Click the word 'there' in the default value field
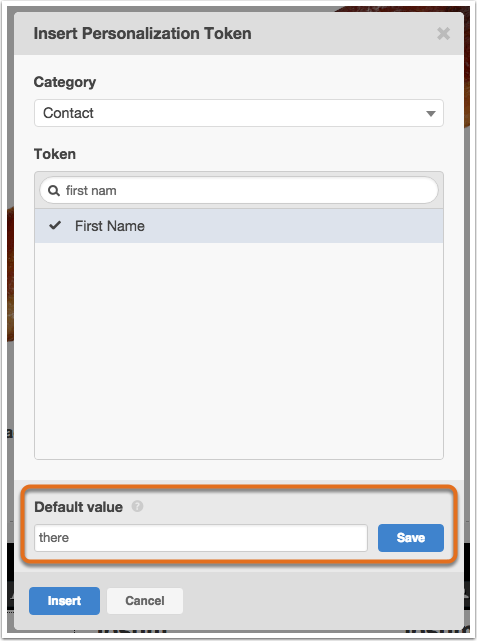This screenshot has height=641, width=477. click(54, 538)
